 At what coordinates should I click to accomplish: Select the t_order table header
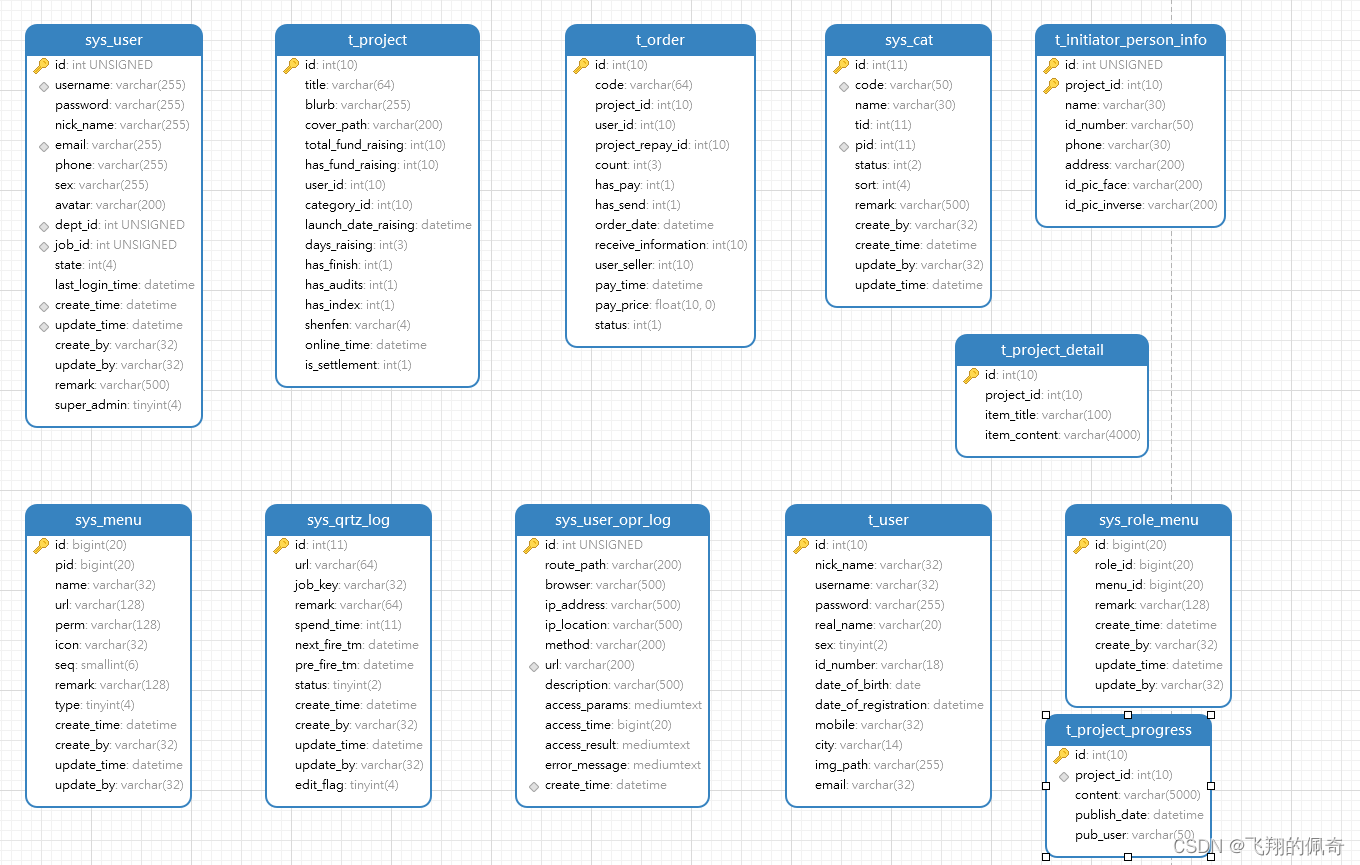660,40
